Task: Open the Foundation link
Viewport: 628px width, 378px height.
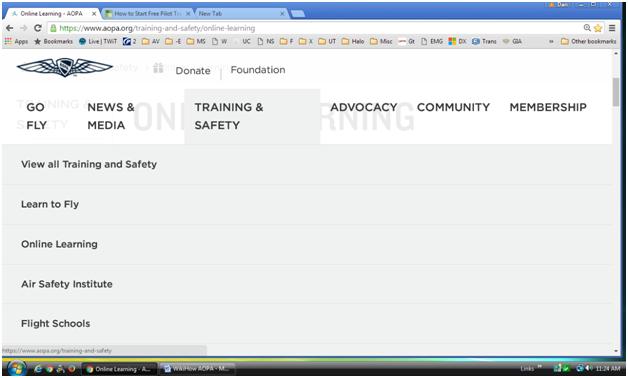Action: 258,70
